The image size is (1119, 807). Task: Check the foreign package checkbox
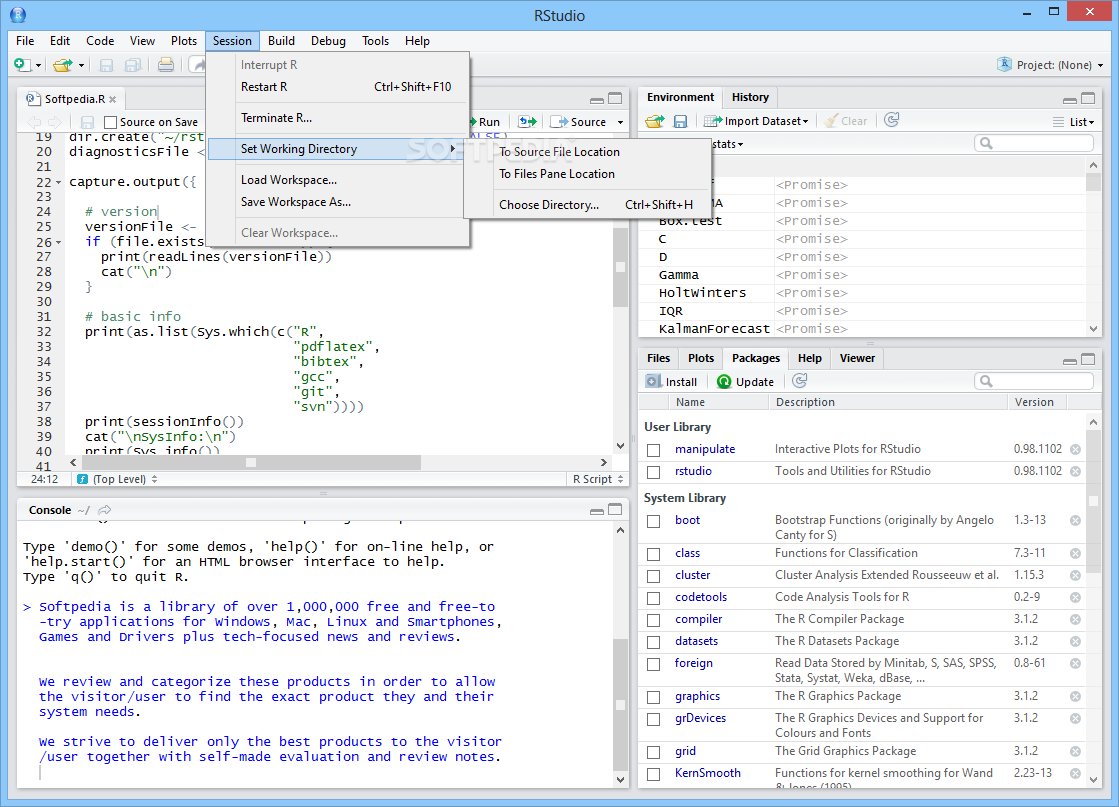pos(654,664)
